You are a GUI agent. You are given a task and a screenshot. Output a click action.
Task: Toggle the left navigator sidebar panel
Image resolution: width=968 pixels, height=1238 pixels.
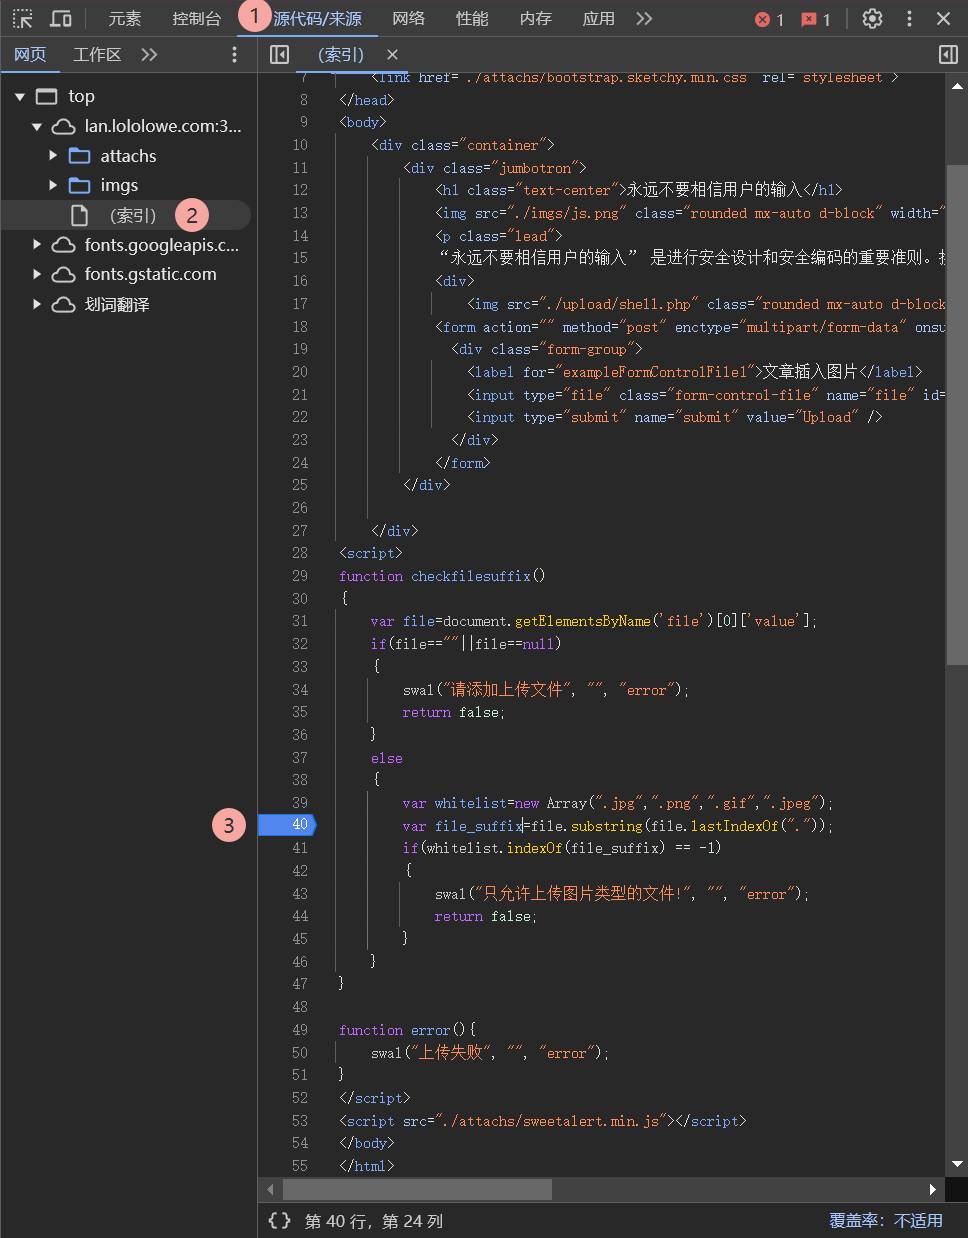(x=280, y=55)
